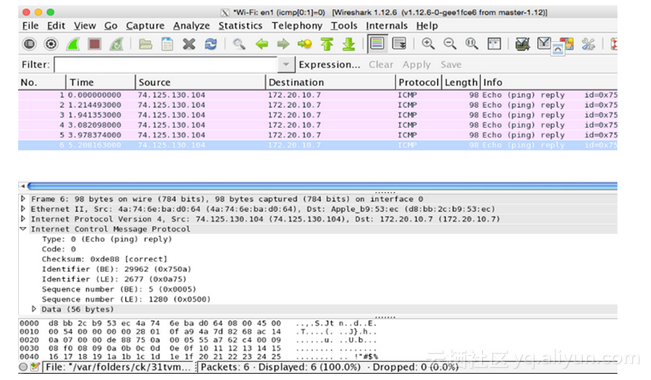Image resolution: width=651 pixels, height=380 pixels.
Task: Click in the display Filter text field
Action: click(x=166, y=65)
